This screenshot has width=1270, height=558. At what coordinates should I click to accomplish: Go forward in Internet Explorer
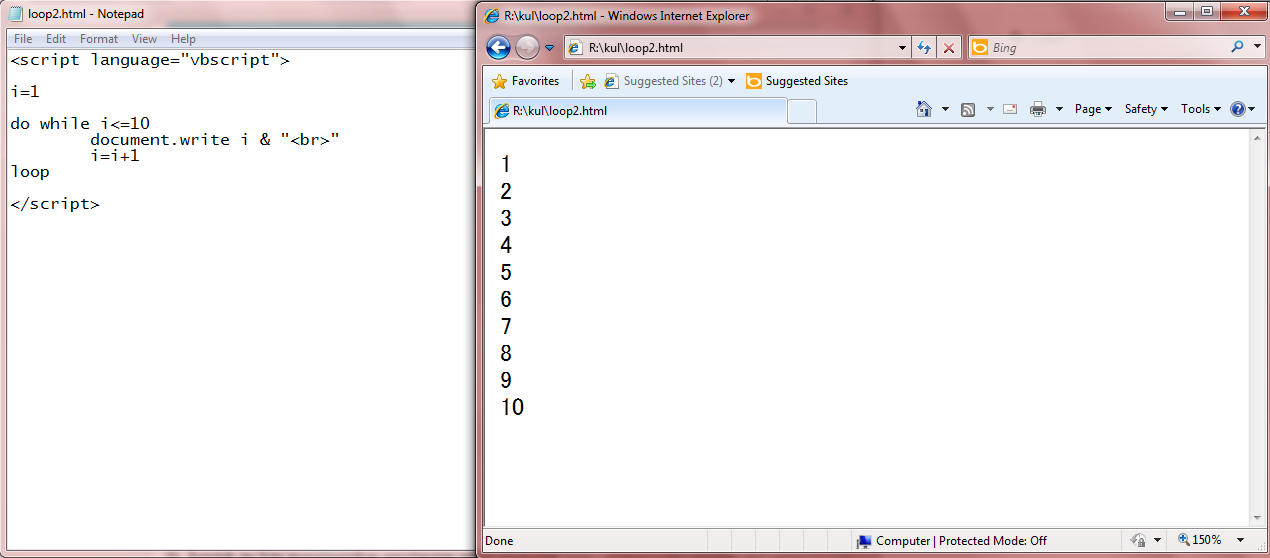[x=527, y=47]
